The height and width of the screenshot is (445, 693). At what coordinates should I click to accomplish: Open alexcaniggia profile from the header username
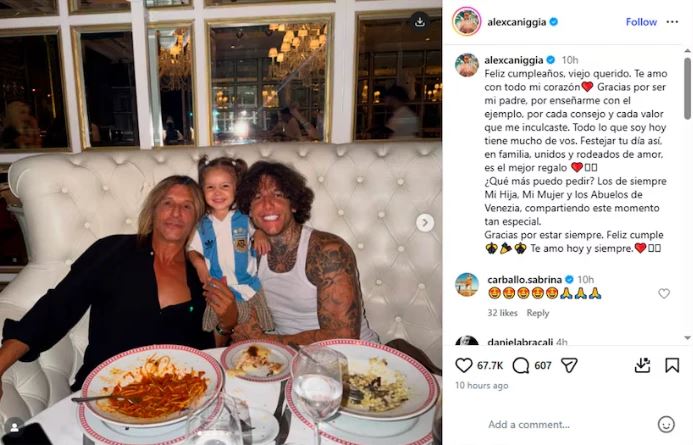pos(517,22)
